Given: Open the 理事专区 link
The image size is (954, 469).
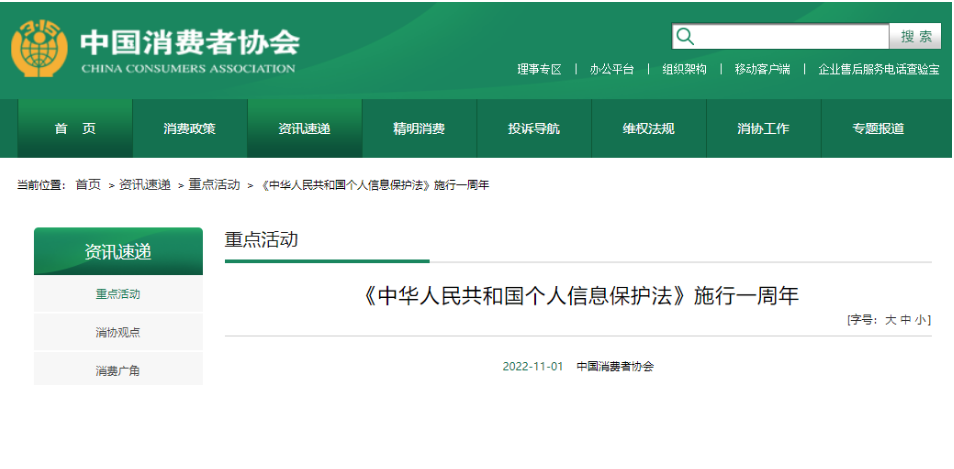Looking at the screenshot, I should [539, 69].
